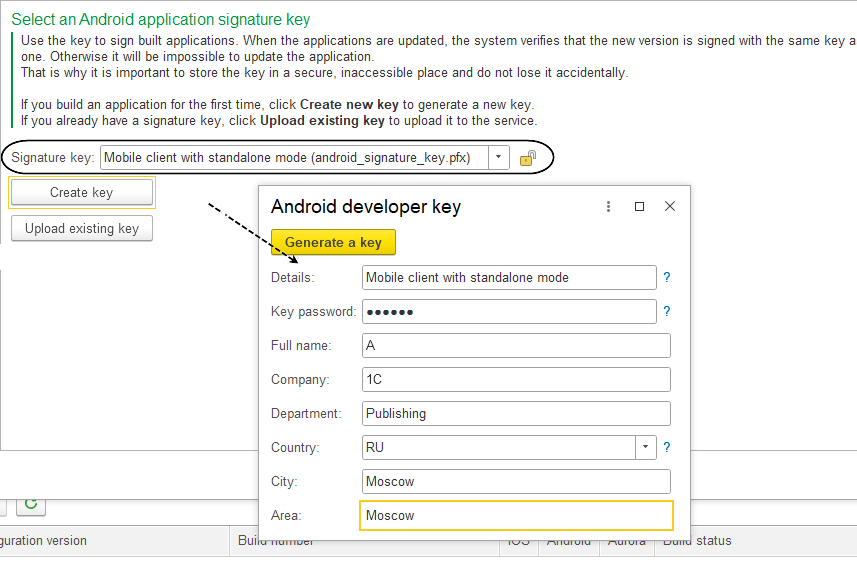This screenshot has width=857, height=576.
Task: Click the Department field containing Publishing
Action: pos(515,414)
